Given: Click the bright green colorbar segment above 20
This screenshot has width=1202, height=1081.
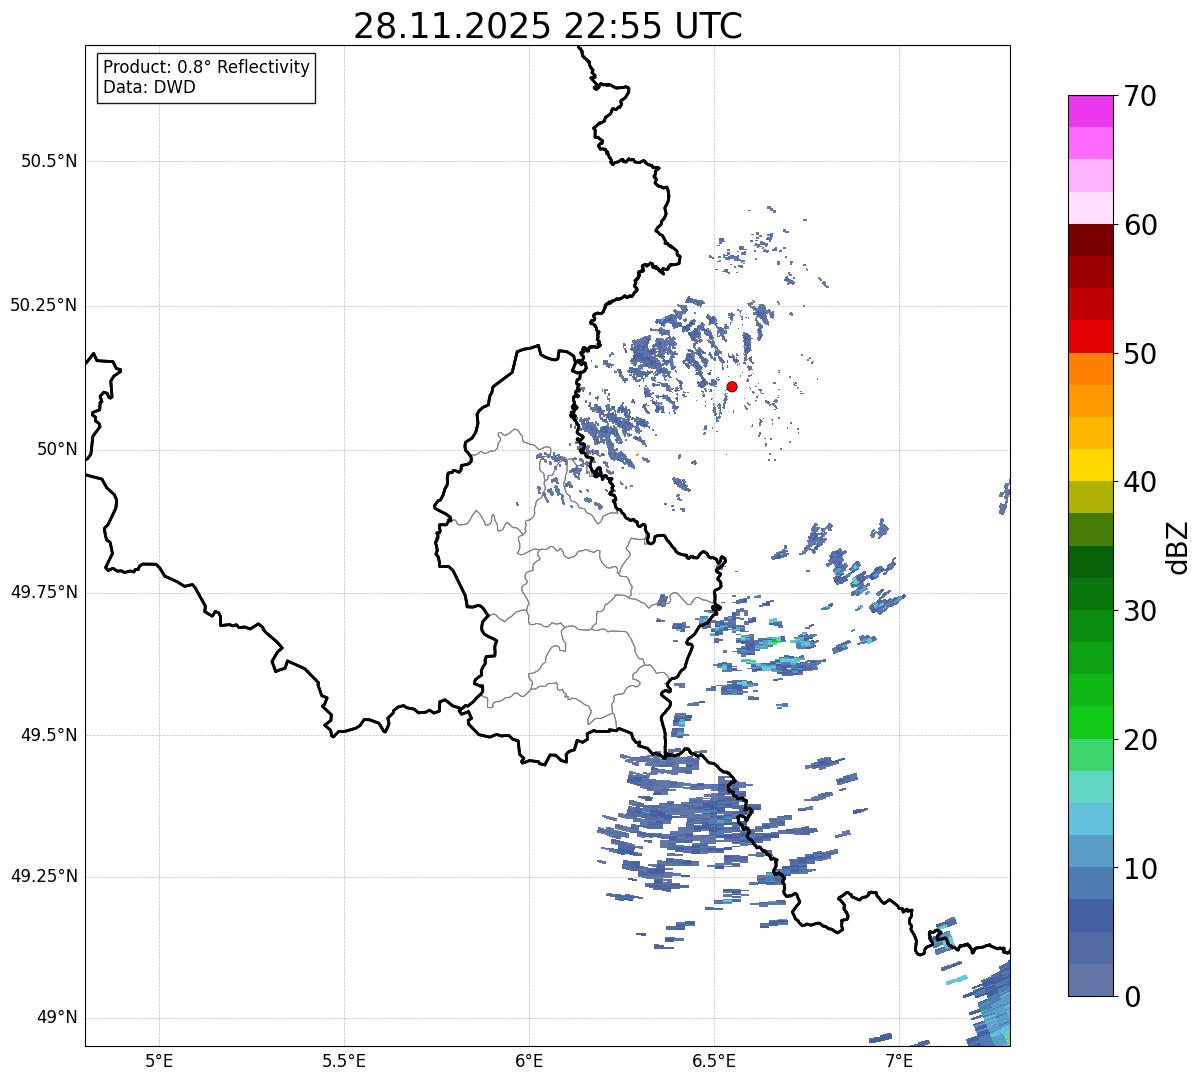Looking at the screenshot, I should tap(1090, 722).
